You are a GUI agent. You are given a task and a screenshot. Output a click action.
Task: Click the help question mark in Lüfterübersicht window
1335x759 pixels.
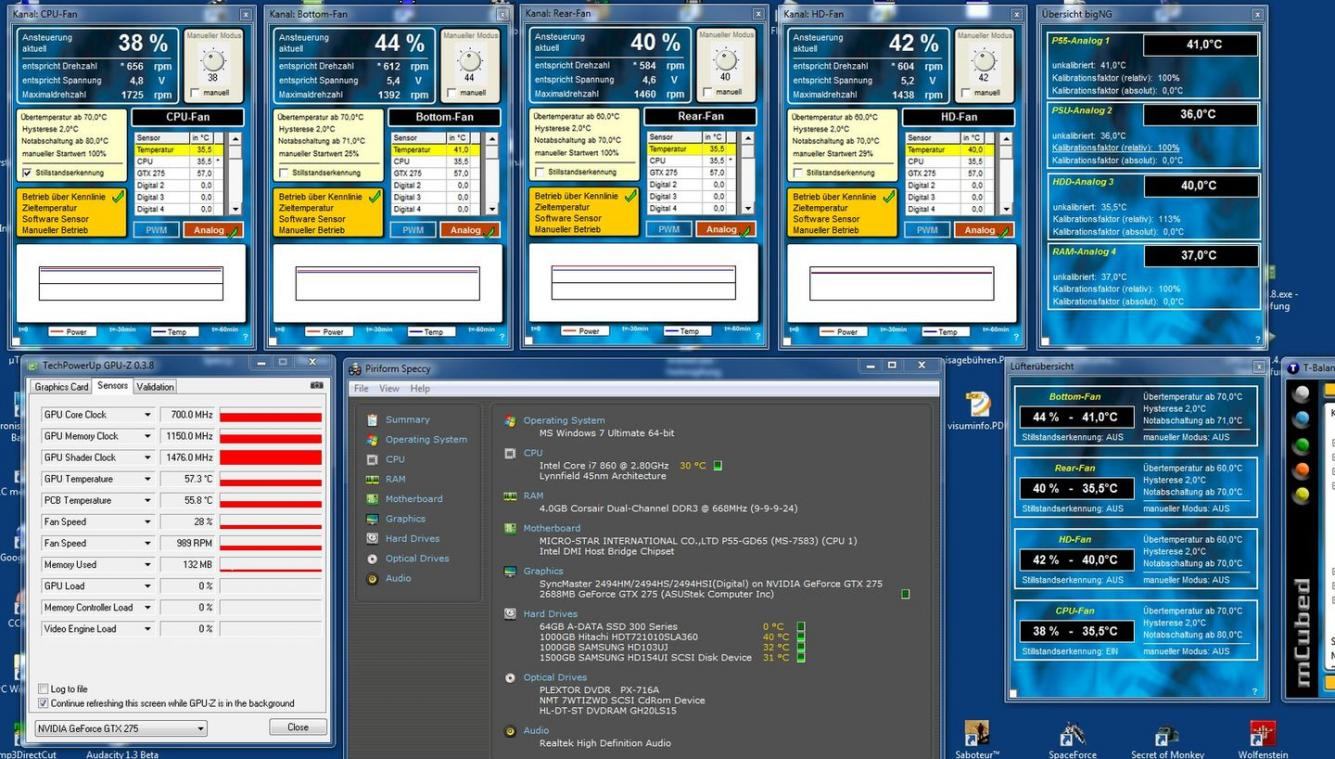point(1255,691)
